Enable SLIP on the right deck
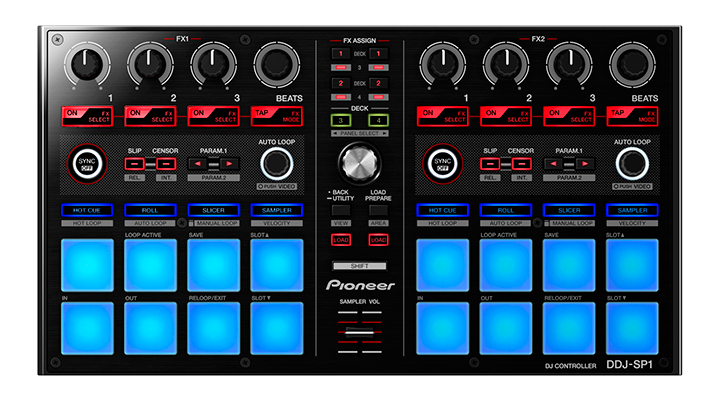720x400 pixels. 490,163
